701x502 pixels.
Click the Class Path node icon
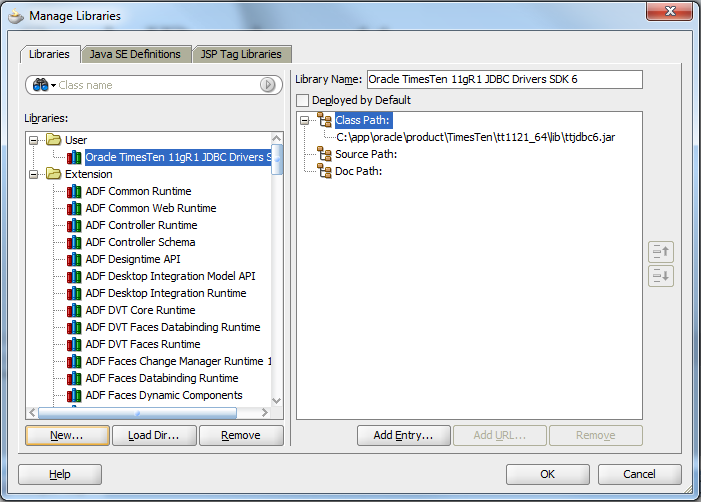tap(325, 120)
